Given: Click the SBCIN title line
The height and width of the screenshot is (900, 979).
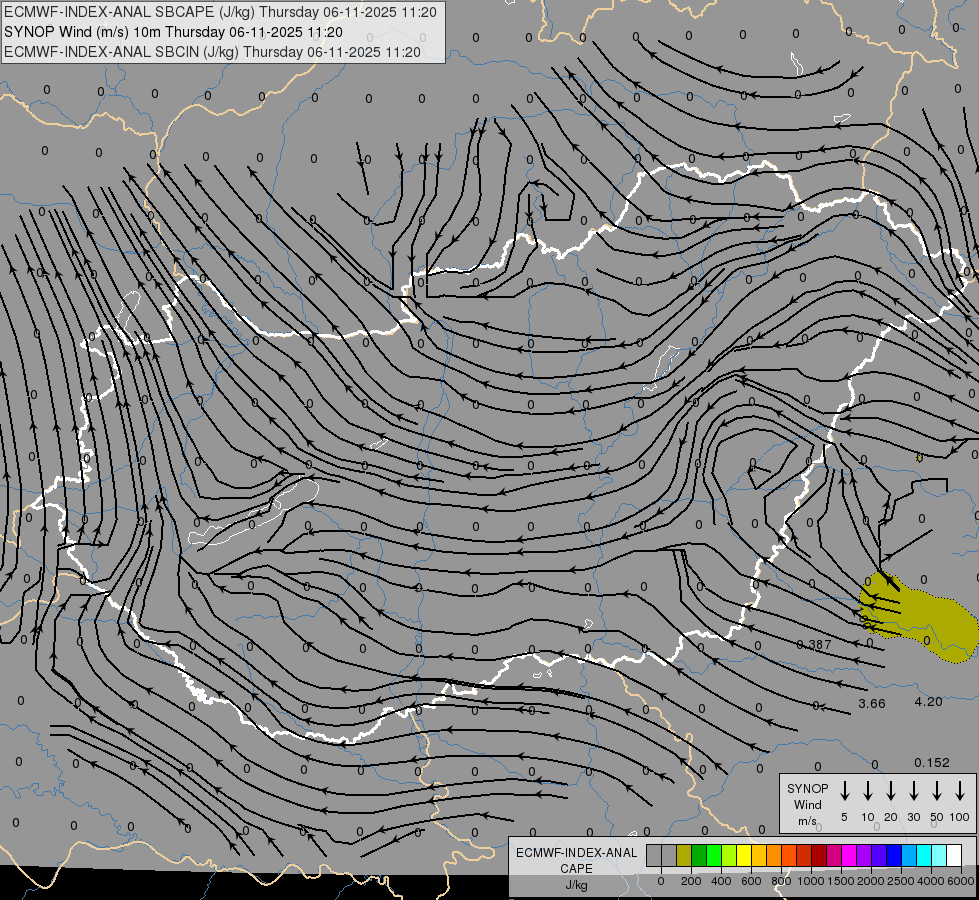Looking at the screenshot, I should [x=213, y=52].
